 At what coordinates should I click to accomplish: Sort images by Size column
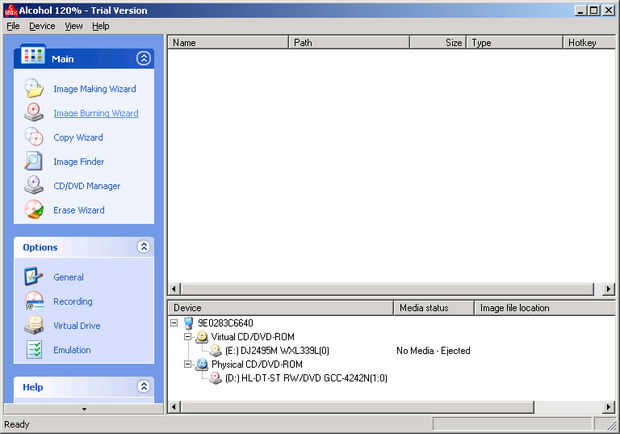pyautogui.click(x=438, y=42)
